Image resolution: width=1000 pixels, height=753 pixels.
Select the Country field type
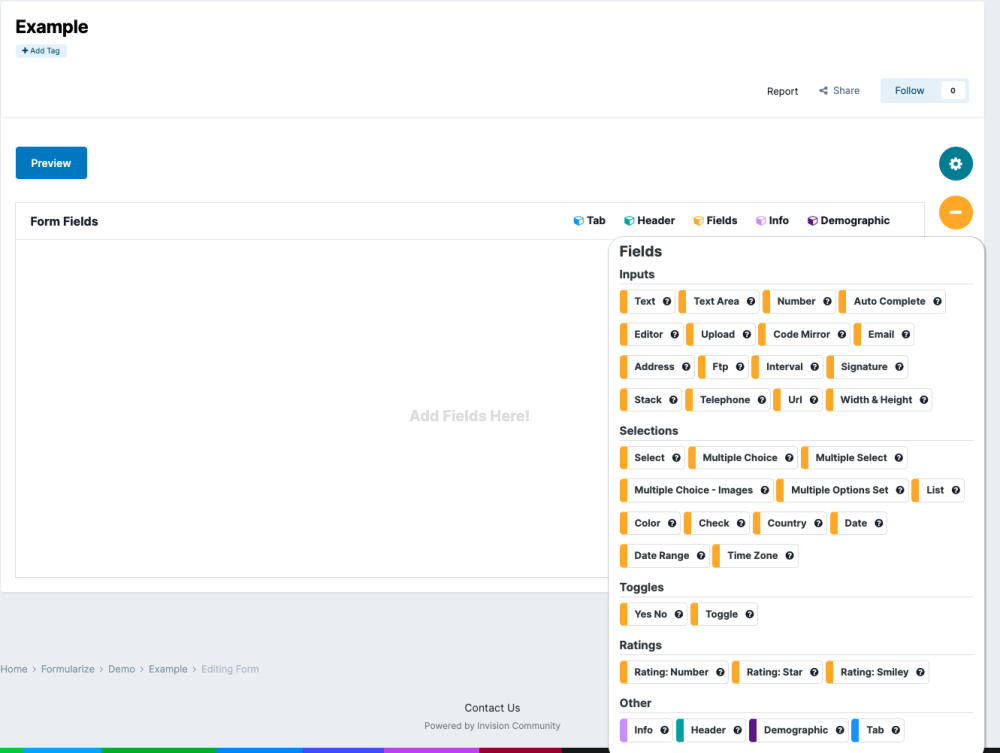point(786,522)
